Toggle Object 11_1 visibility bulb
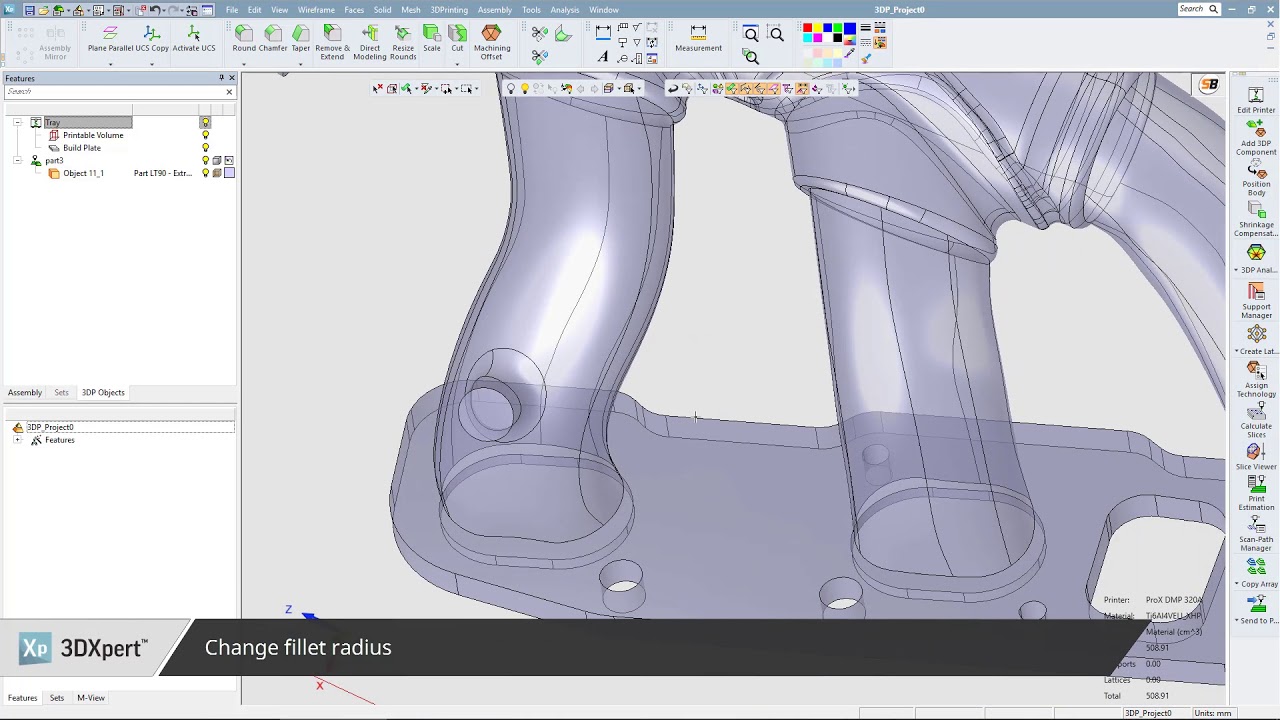This screenshot has height=720, width=1280. coord(206,174)
